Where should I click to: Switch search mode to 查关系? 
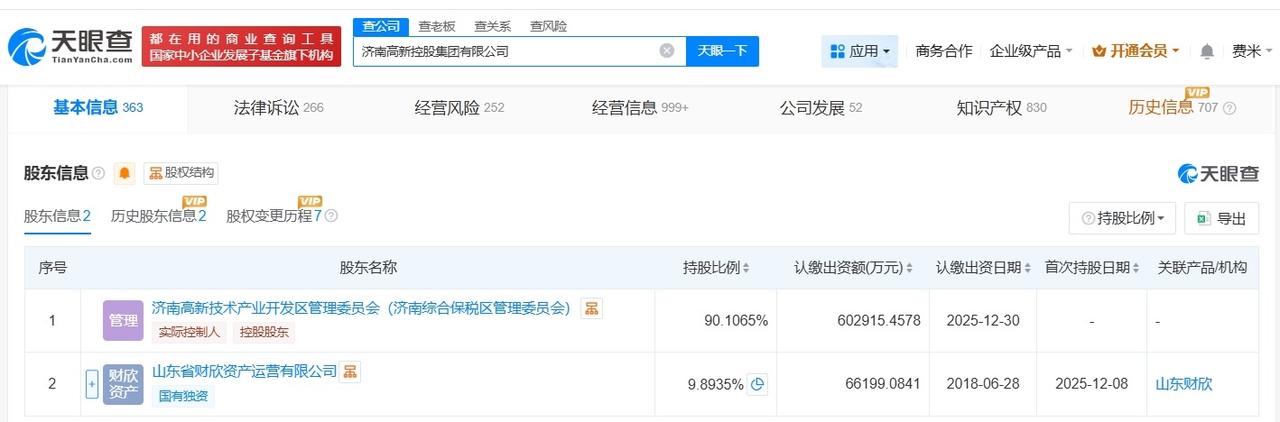[x=492, y=26]
